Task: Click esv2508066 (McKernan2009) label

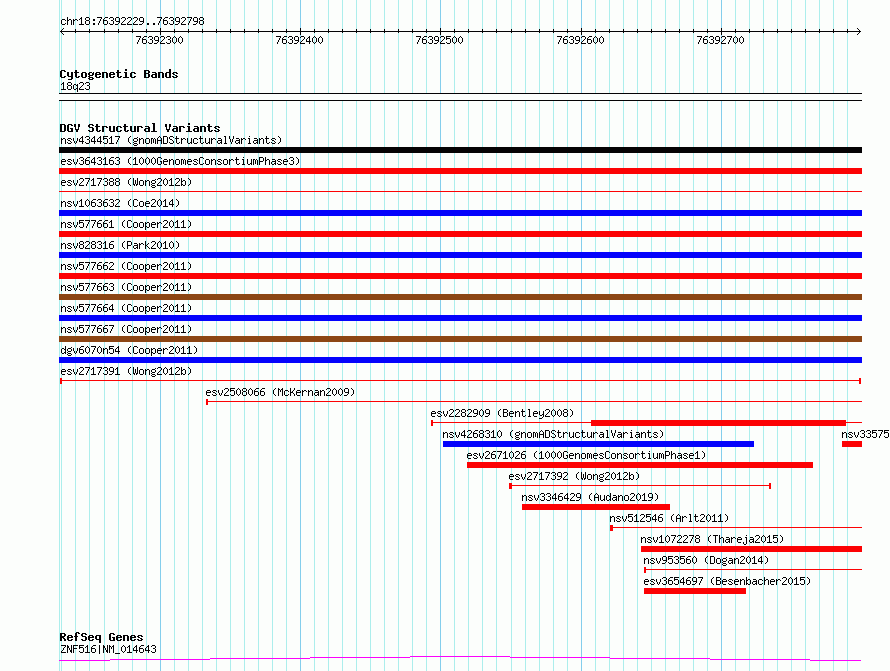Action: pos(280,392)
